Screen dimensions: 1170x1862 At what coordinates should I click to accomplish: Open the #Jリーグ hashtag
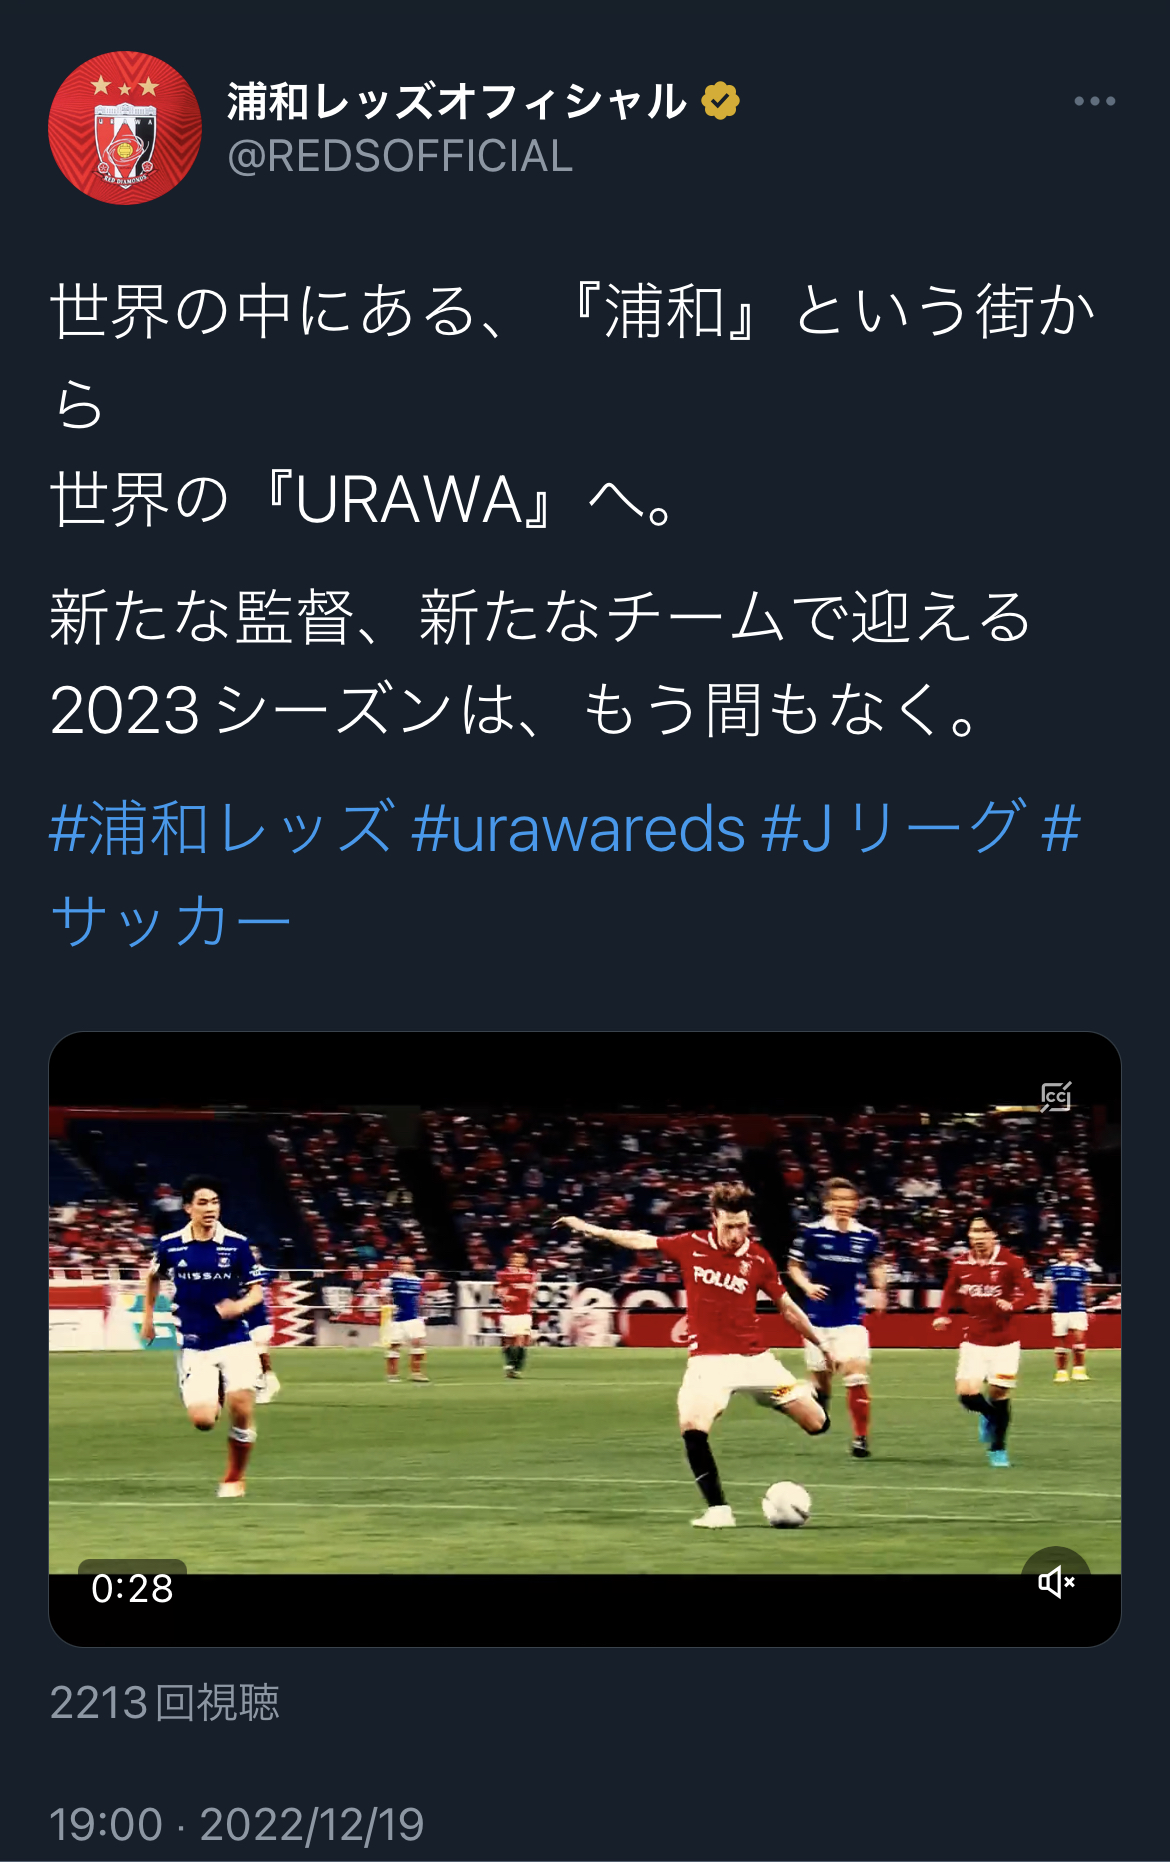tap(894, 828)
